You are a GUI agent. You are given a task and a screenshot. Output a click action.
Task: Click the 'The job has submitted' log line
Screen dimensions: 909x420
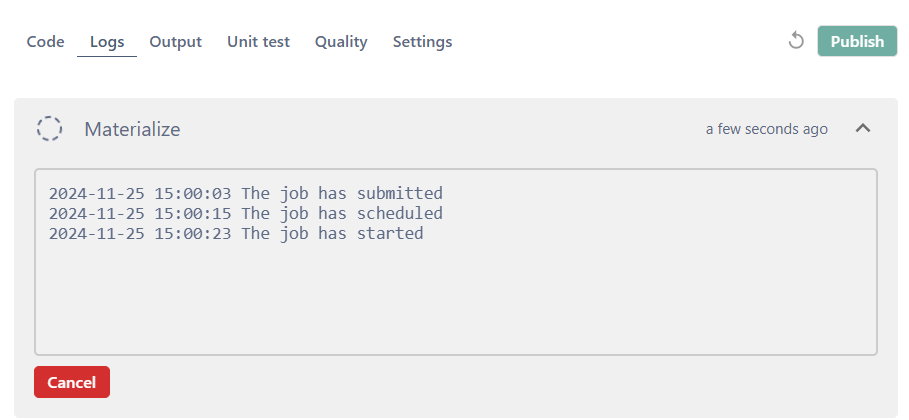pos(246,193)
